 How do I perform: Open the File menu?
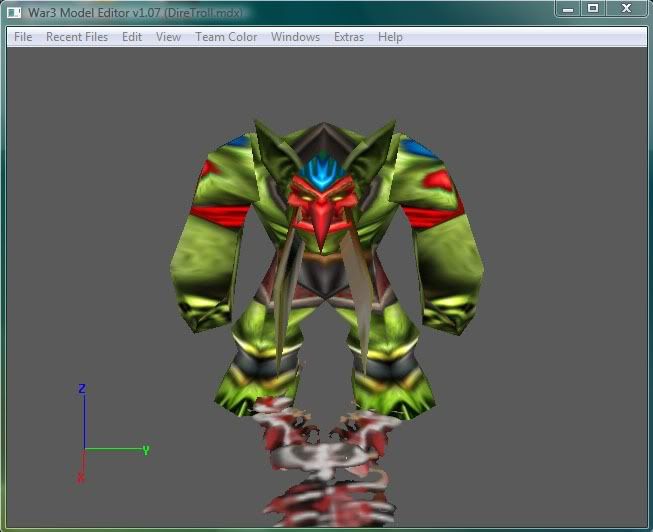(23, 37)
